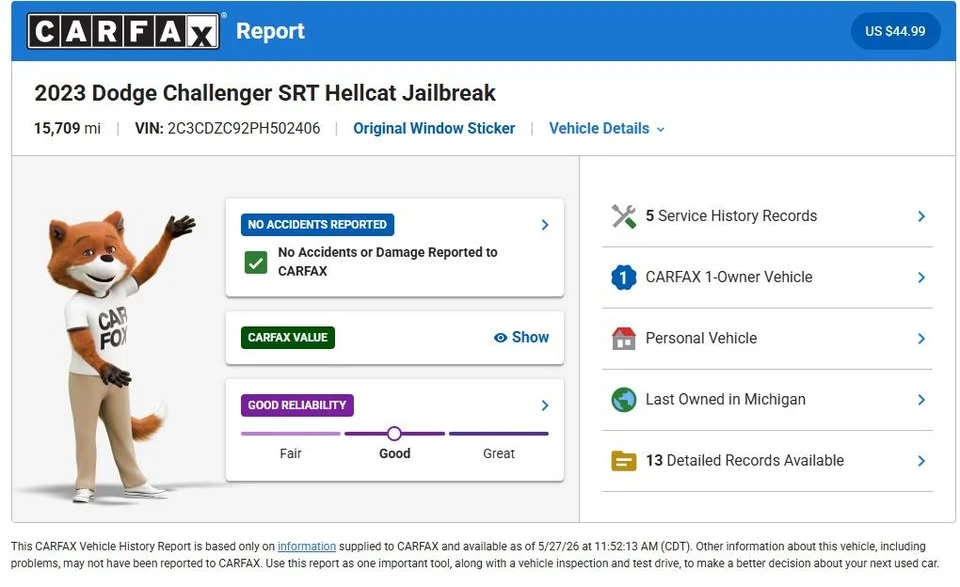Click the Good reliability label

[x=394, y=454]
